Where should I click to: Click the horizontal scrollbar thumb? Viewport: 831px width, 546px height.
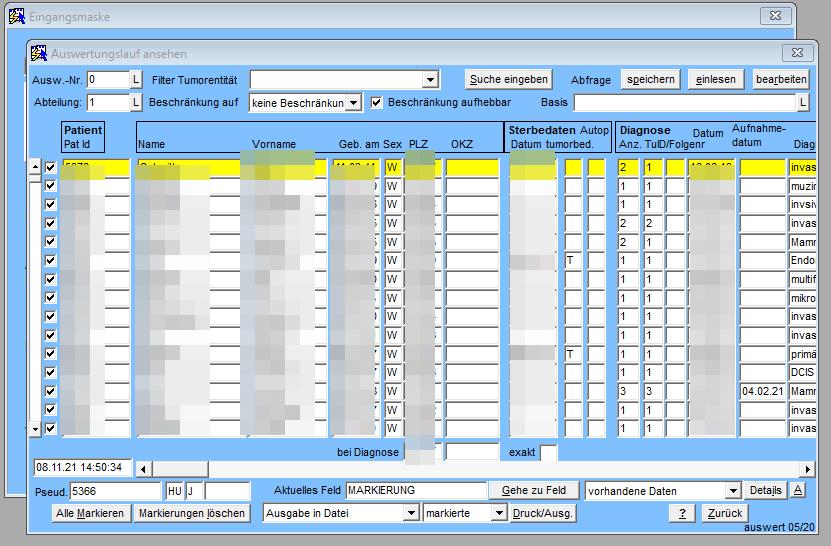pos(180,469)
